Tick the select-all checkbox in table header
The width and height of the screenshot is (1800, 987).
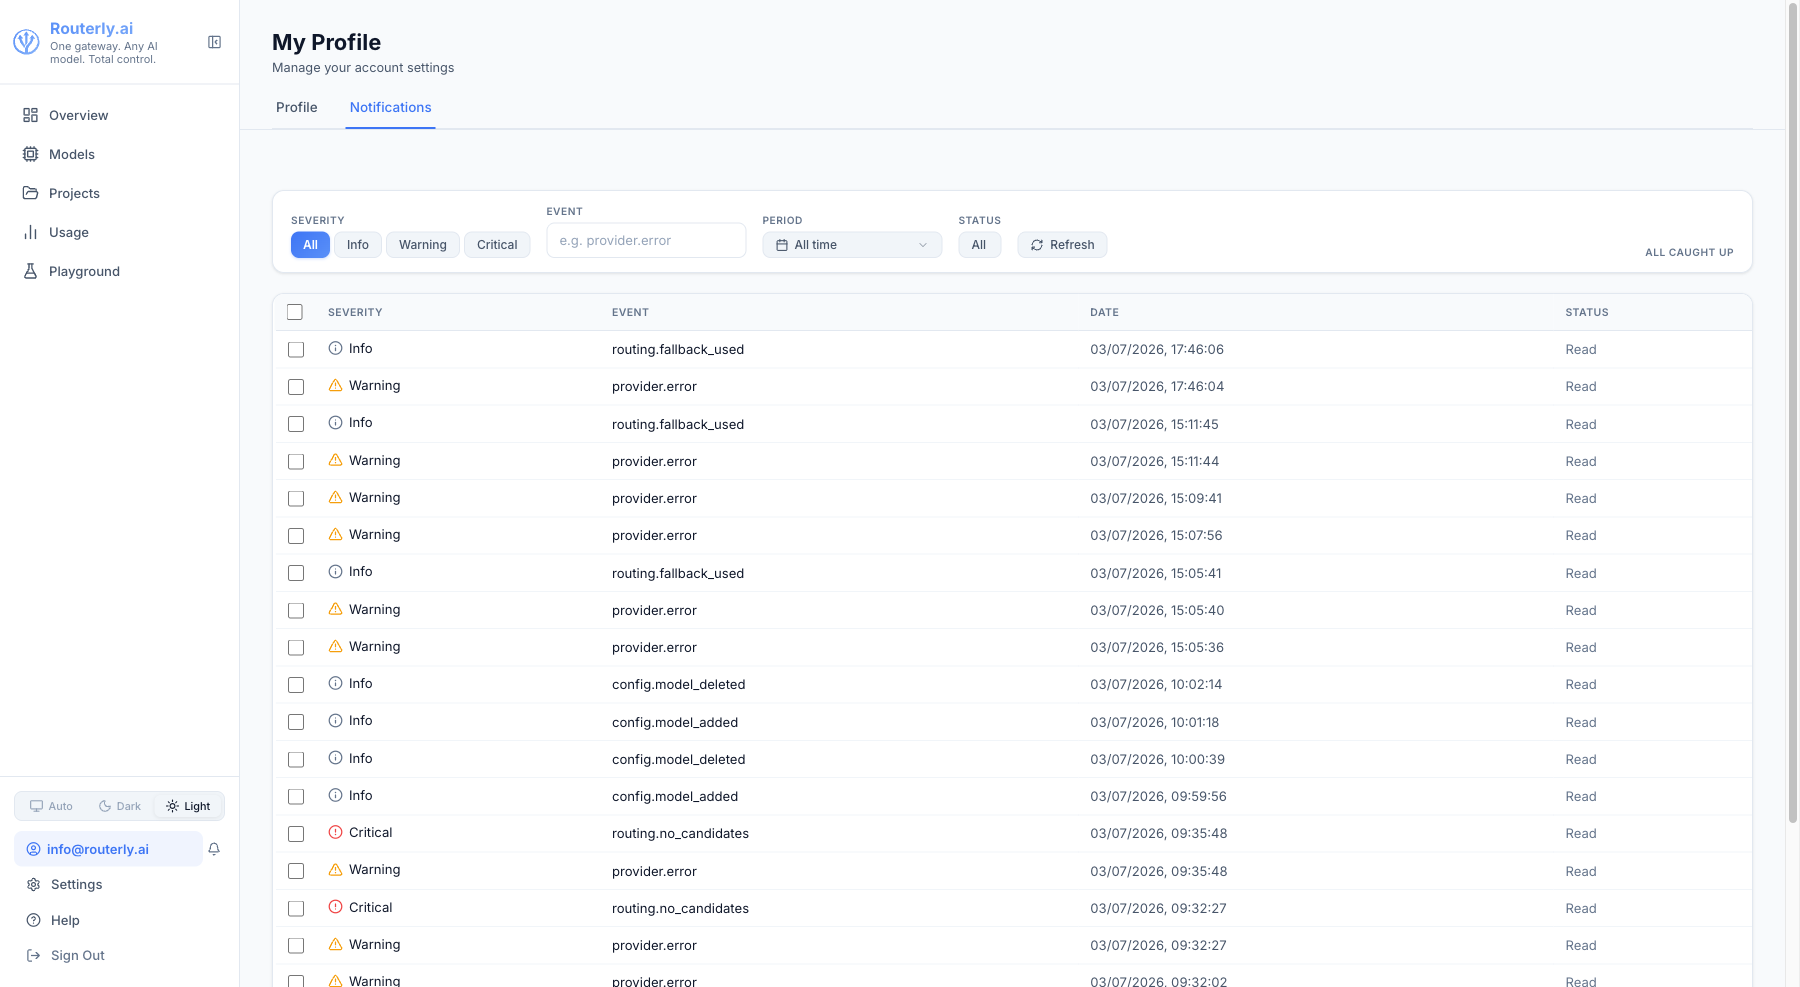point(295,312)
